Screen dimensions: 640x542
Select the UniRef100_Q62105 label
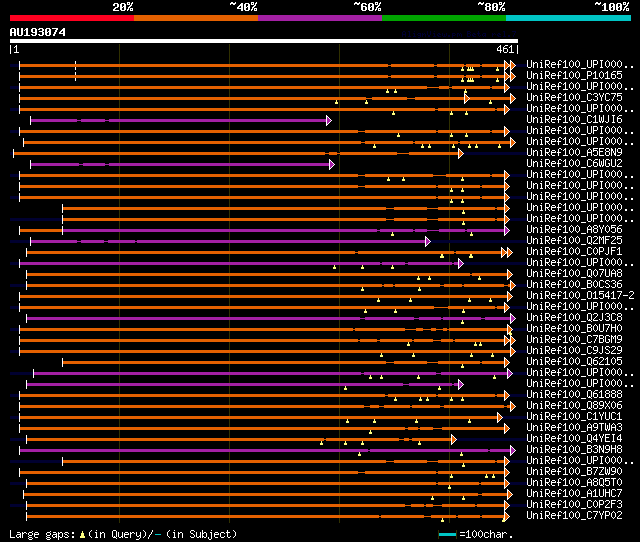574,362
